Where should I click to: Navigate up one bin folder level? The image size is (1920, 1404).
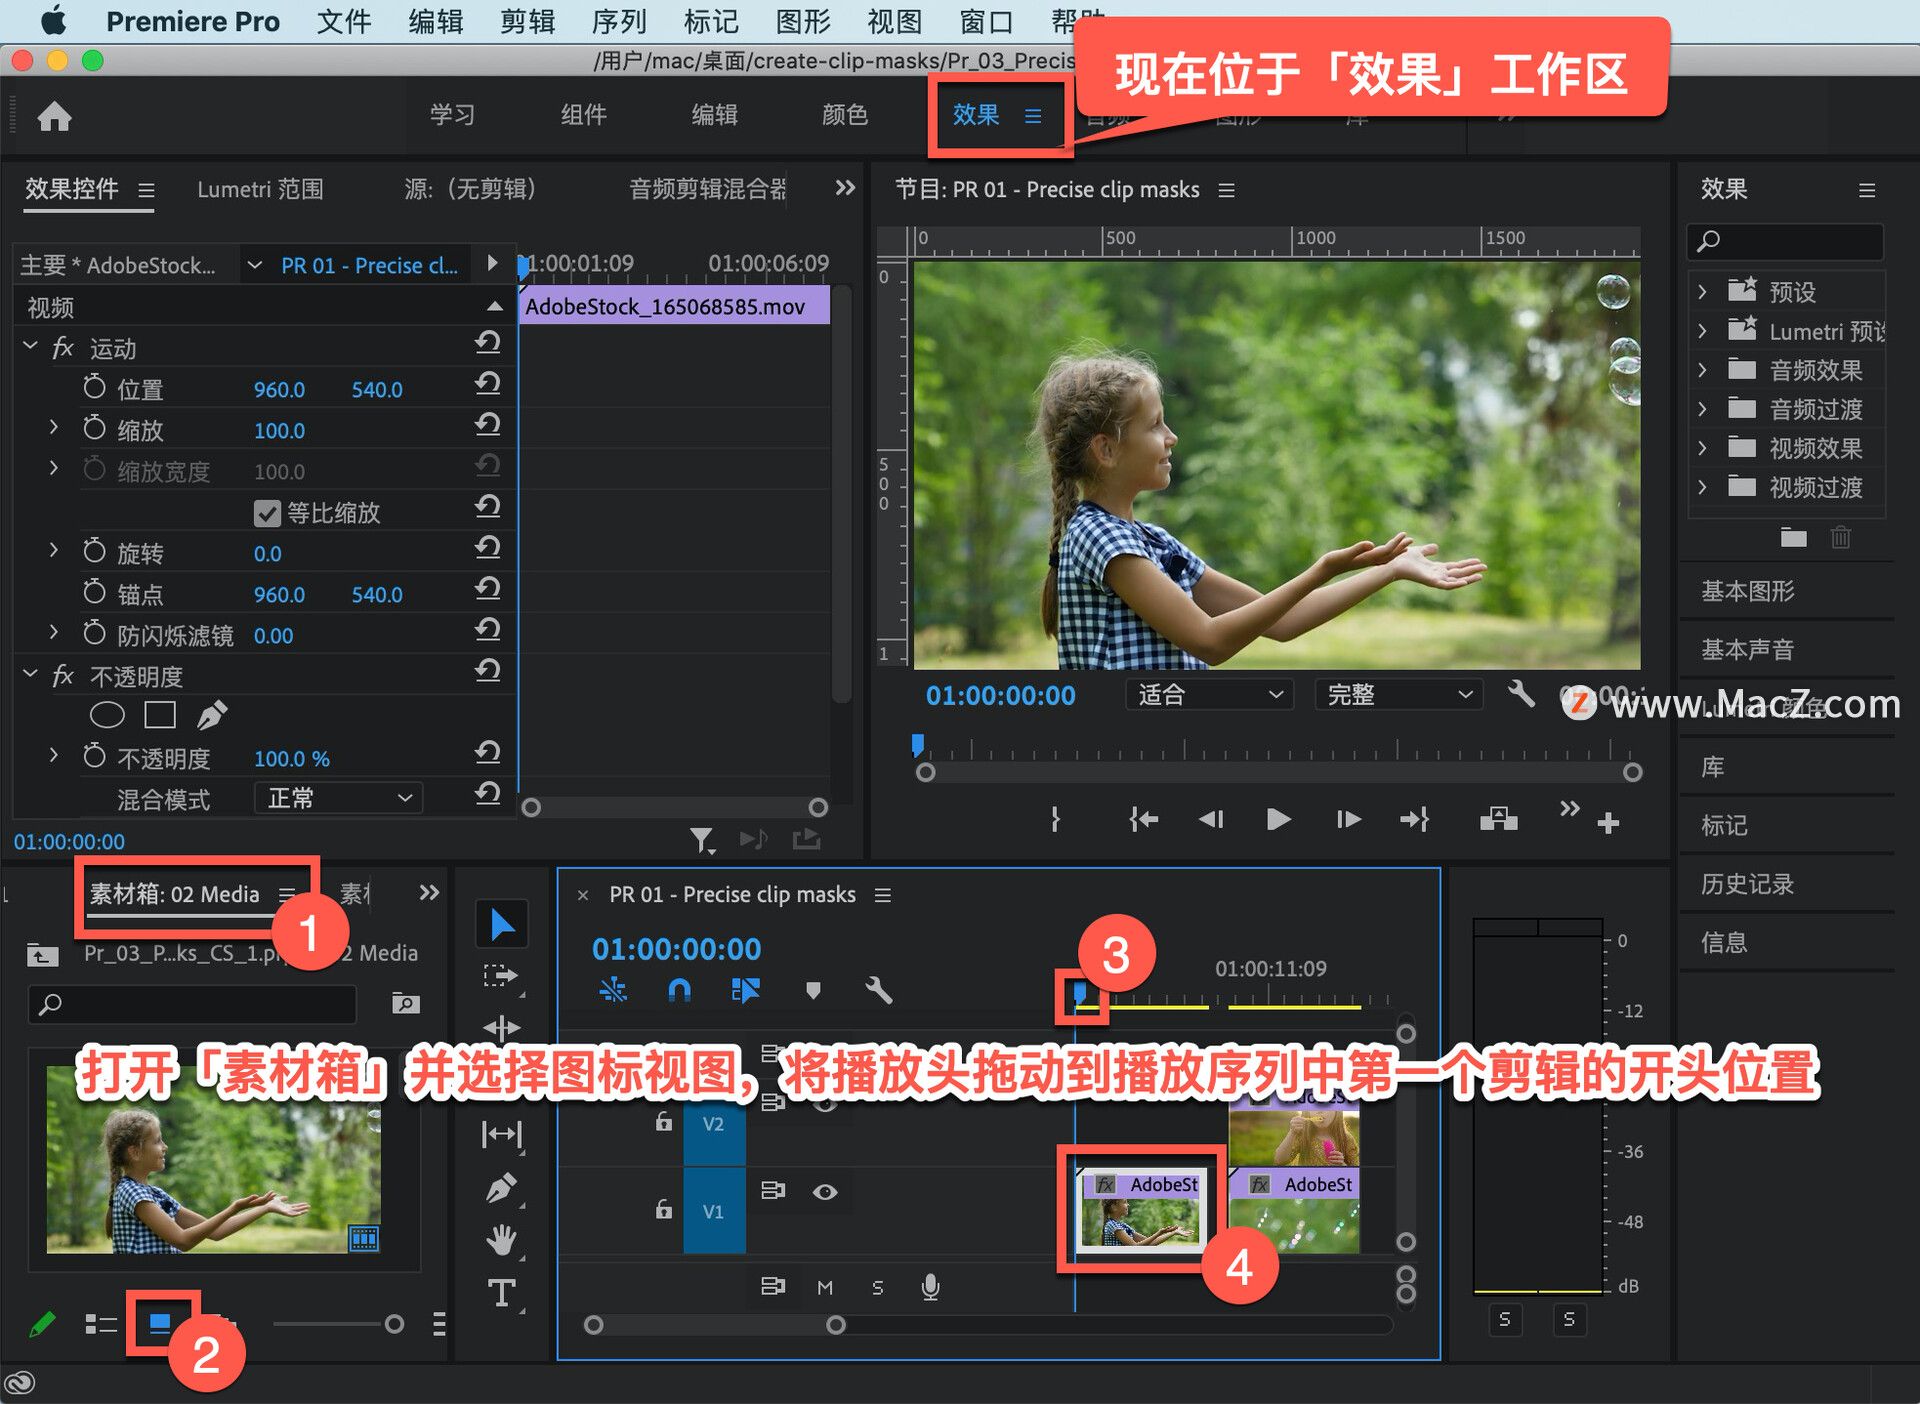(42, 954)
